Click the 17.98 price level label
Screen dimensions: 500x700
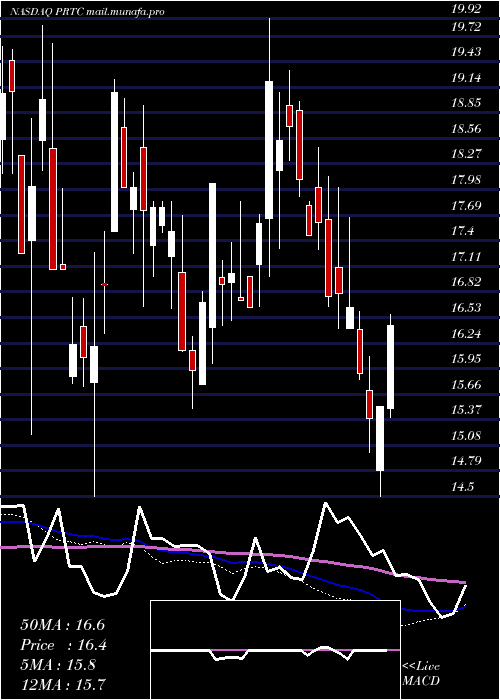[x=466, y=180]
